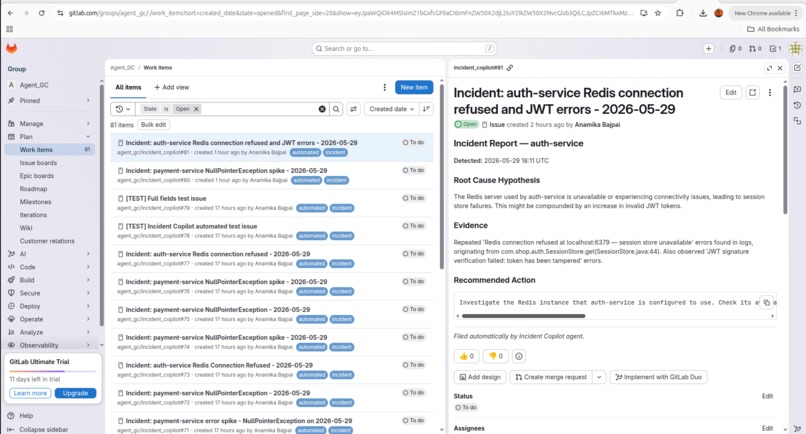Screen dimensions: 806x434
Task: Copy the Recommended Action code block
Action: 766,302
